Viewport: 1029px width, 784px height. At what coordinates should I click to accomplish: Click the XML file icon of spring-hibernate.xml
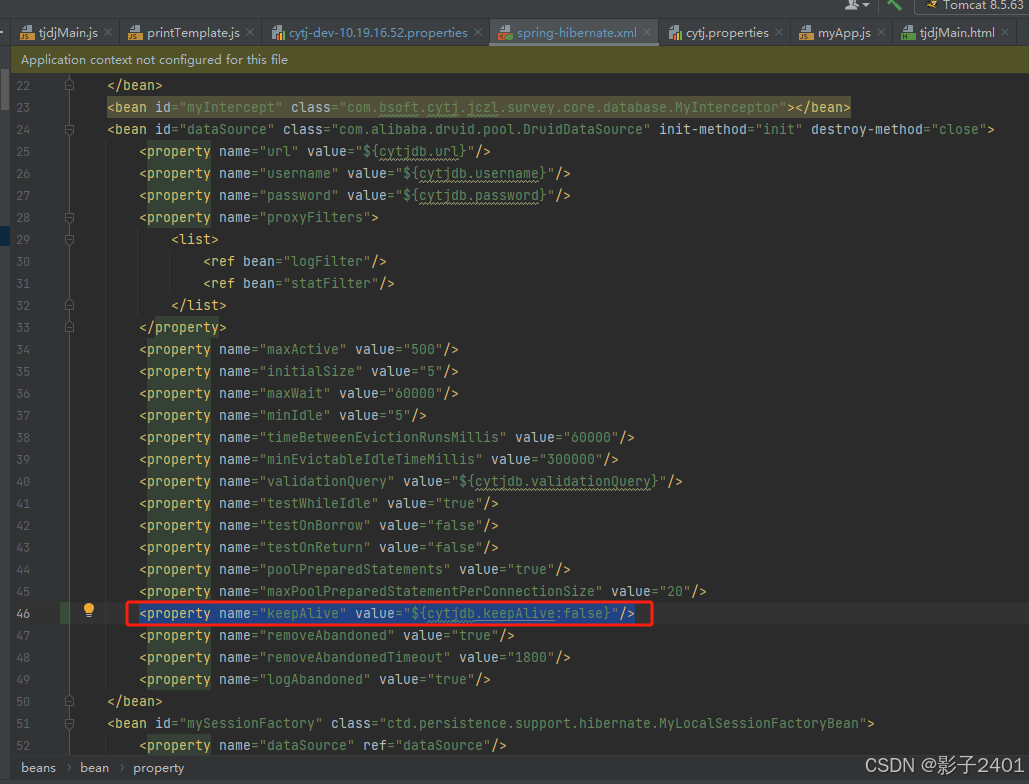[x=505, y=33]
